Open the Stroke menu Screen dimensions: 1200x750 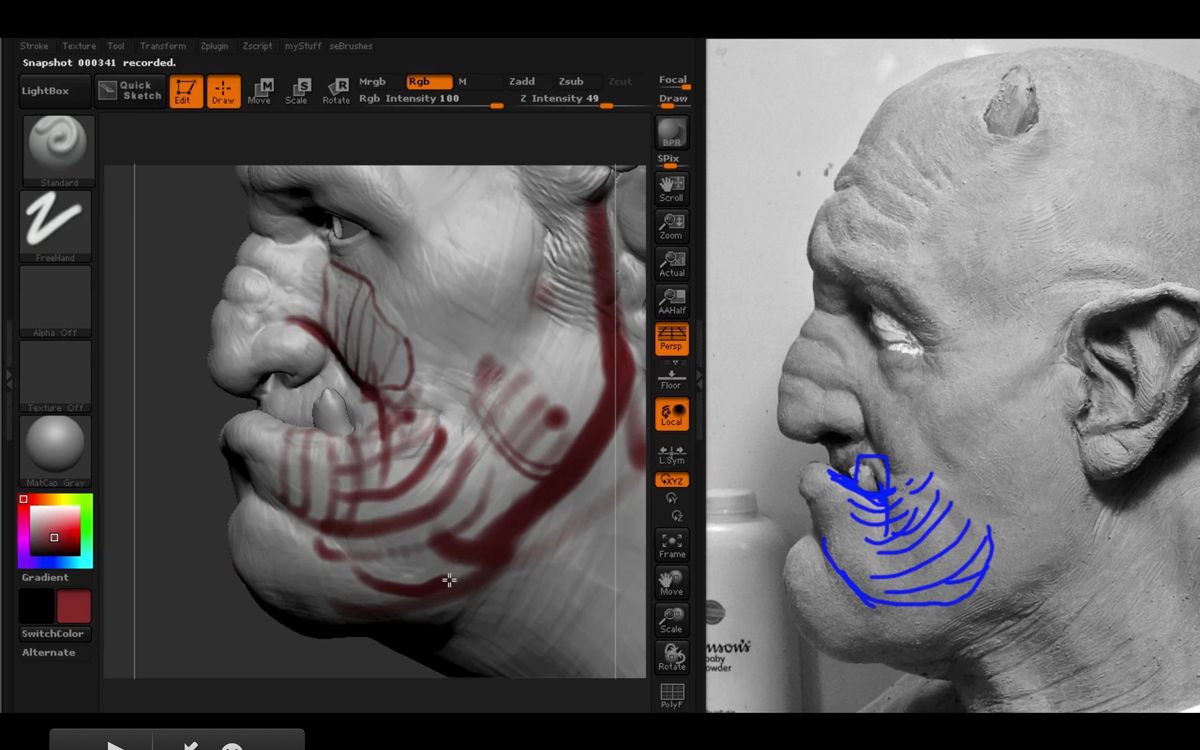[34, 46]
